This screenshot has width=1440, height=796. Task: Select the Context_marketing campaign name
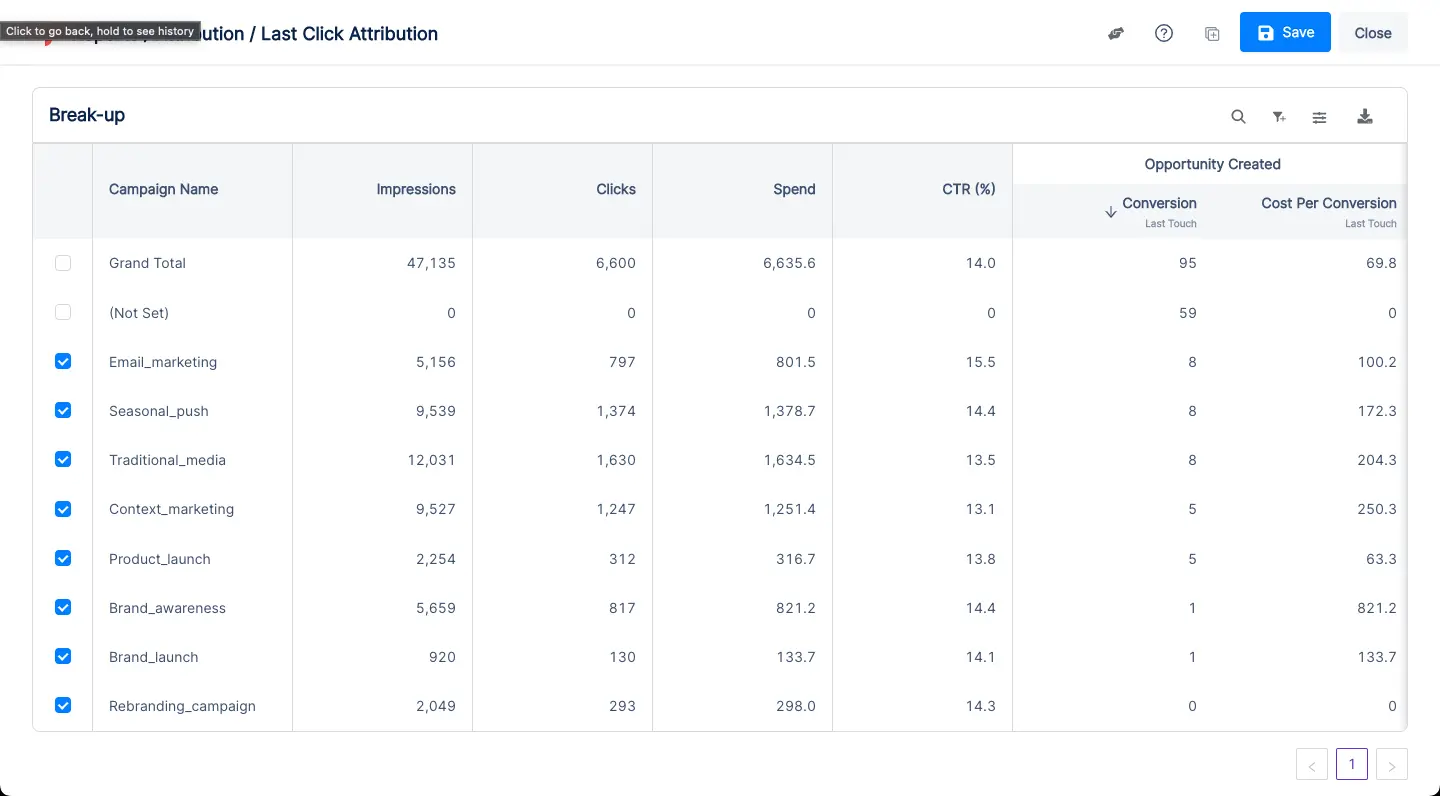pyautogui.click(x=171, y=509)
